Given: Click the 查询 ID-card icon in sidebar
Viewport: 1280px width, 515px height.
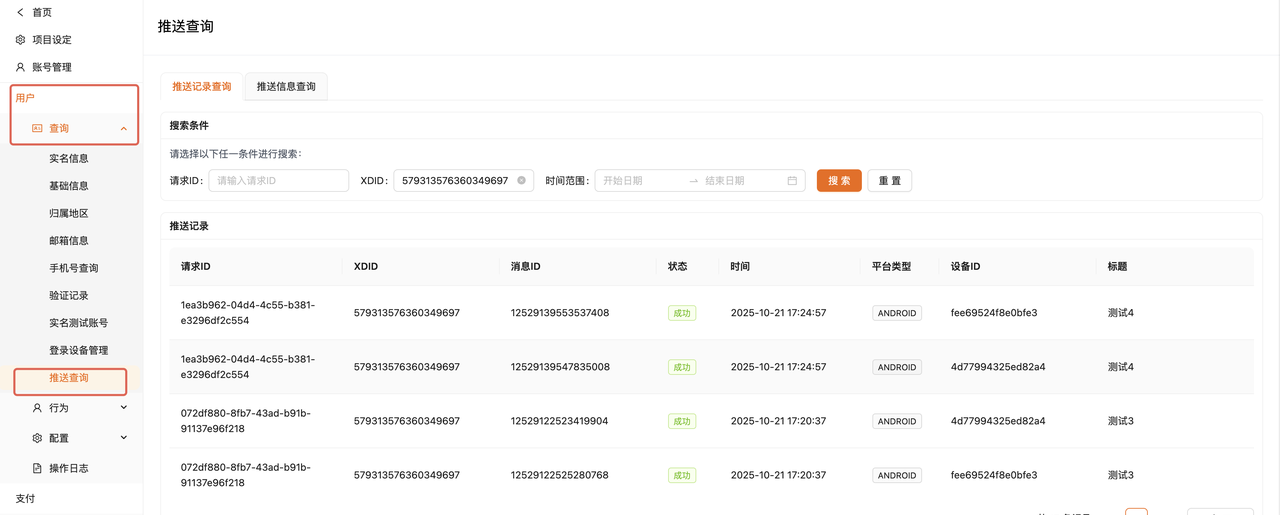Looking at the screenshot, I should 37,128.
